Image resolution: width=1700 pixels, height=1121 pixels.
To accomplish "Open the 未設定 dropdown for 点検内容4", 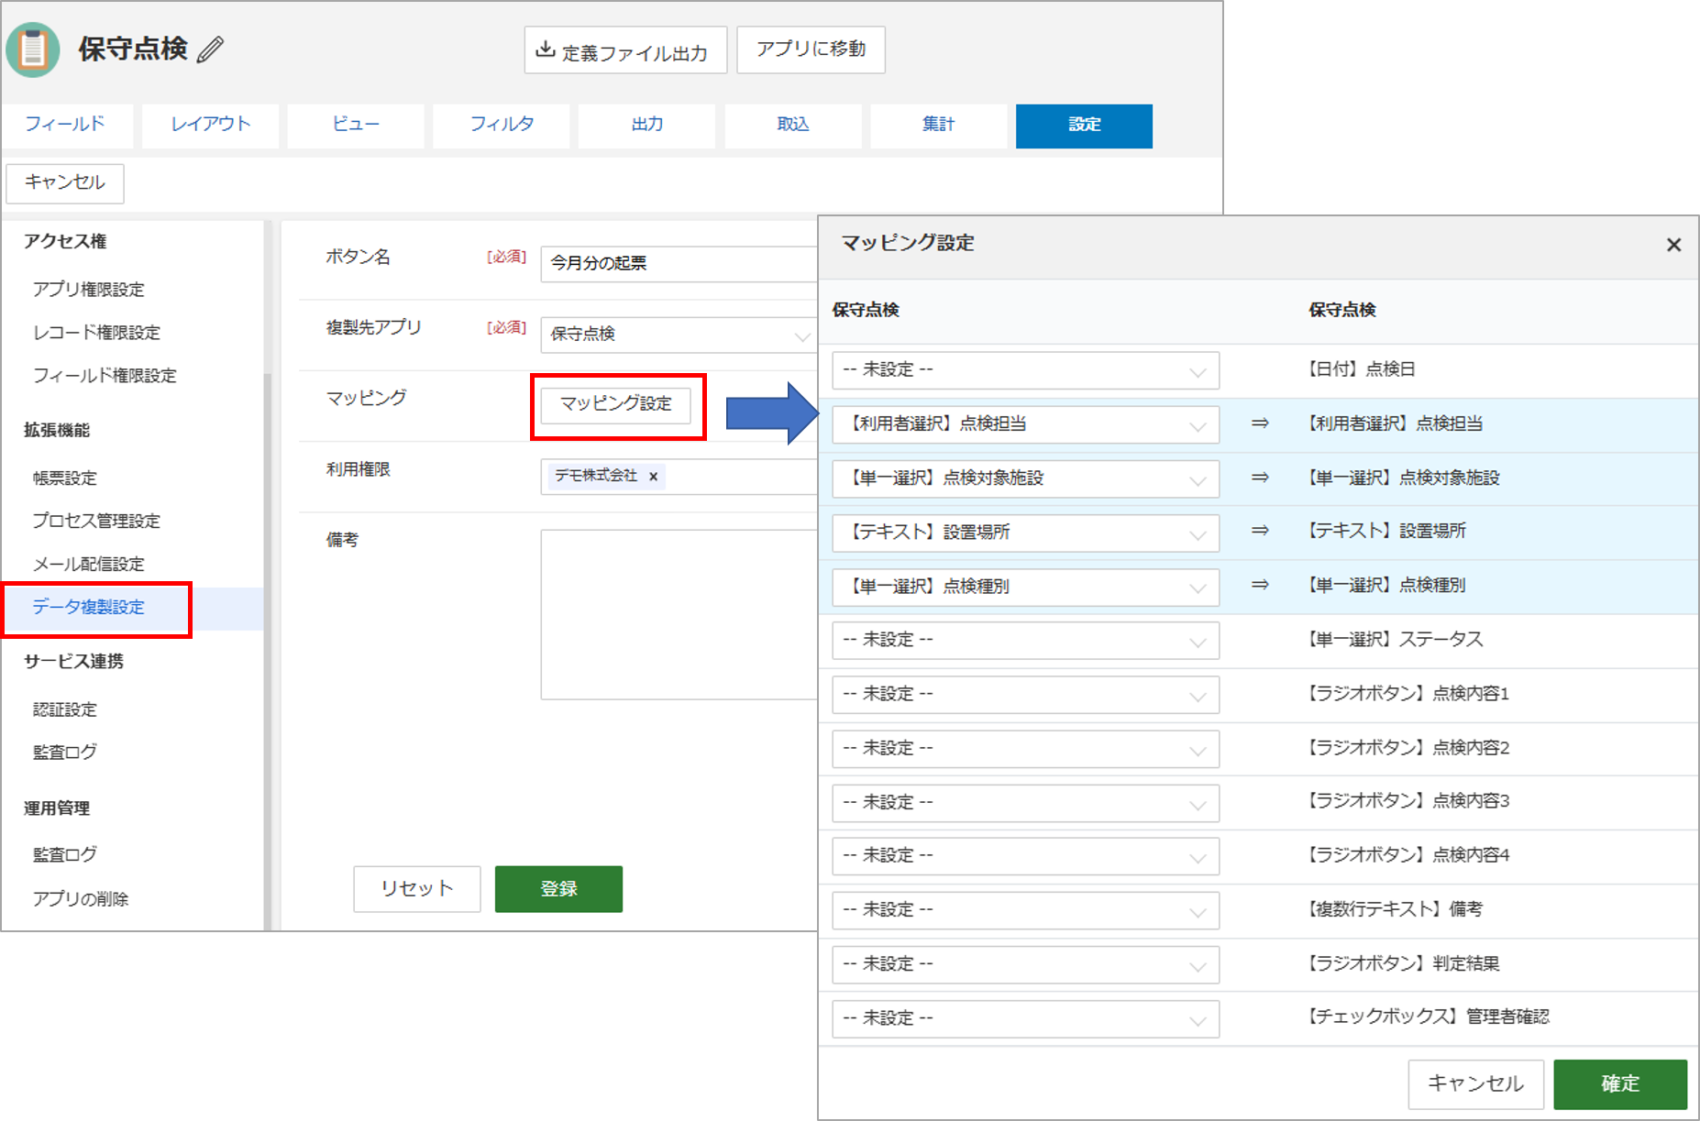I will 1025,856.
